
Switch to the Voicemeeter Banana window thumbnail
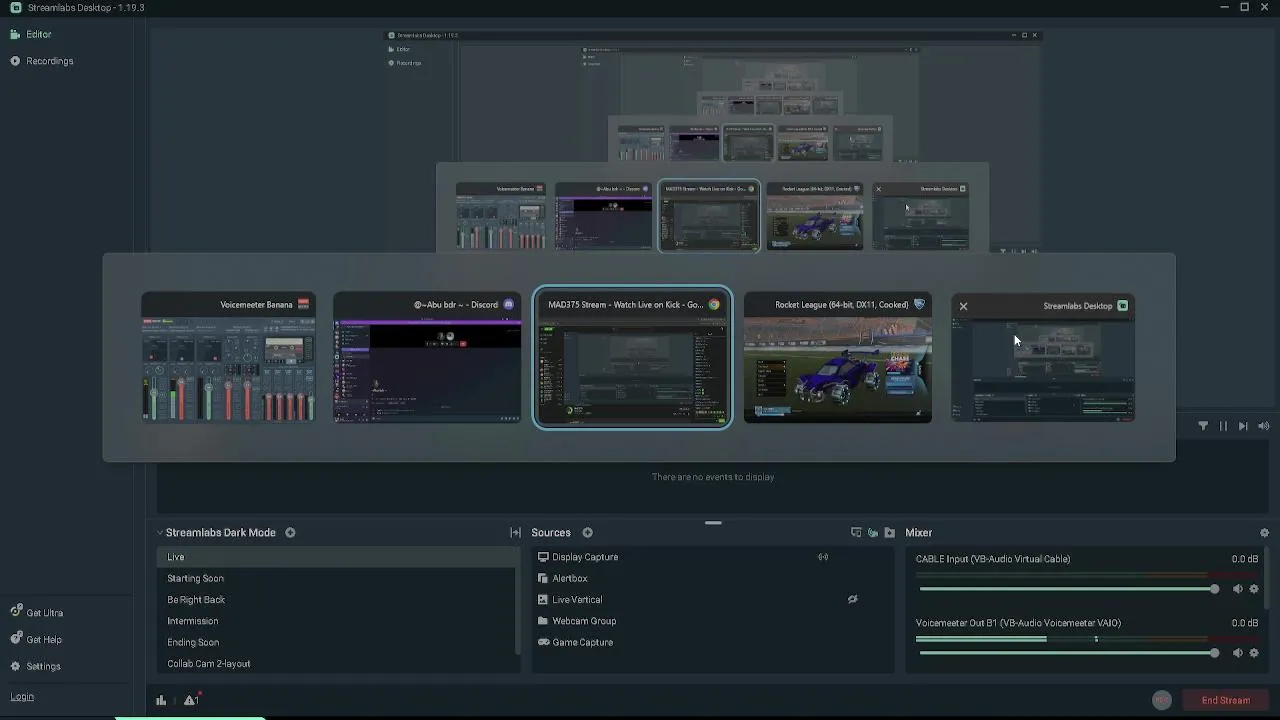(x=228, y=358)
